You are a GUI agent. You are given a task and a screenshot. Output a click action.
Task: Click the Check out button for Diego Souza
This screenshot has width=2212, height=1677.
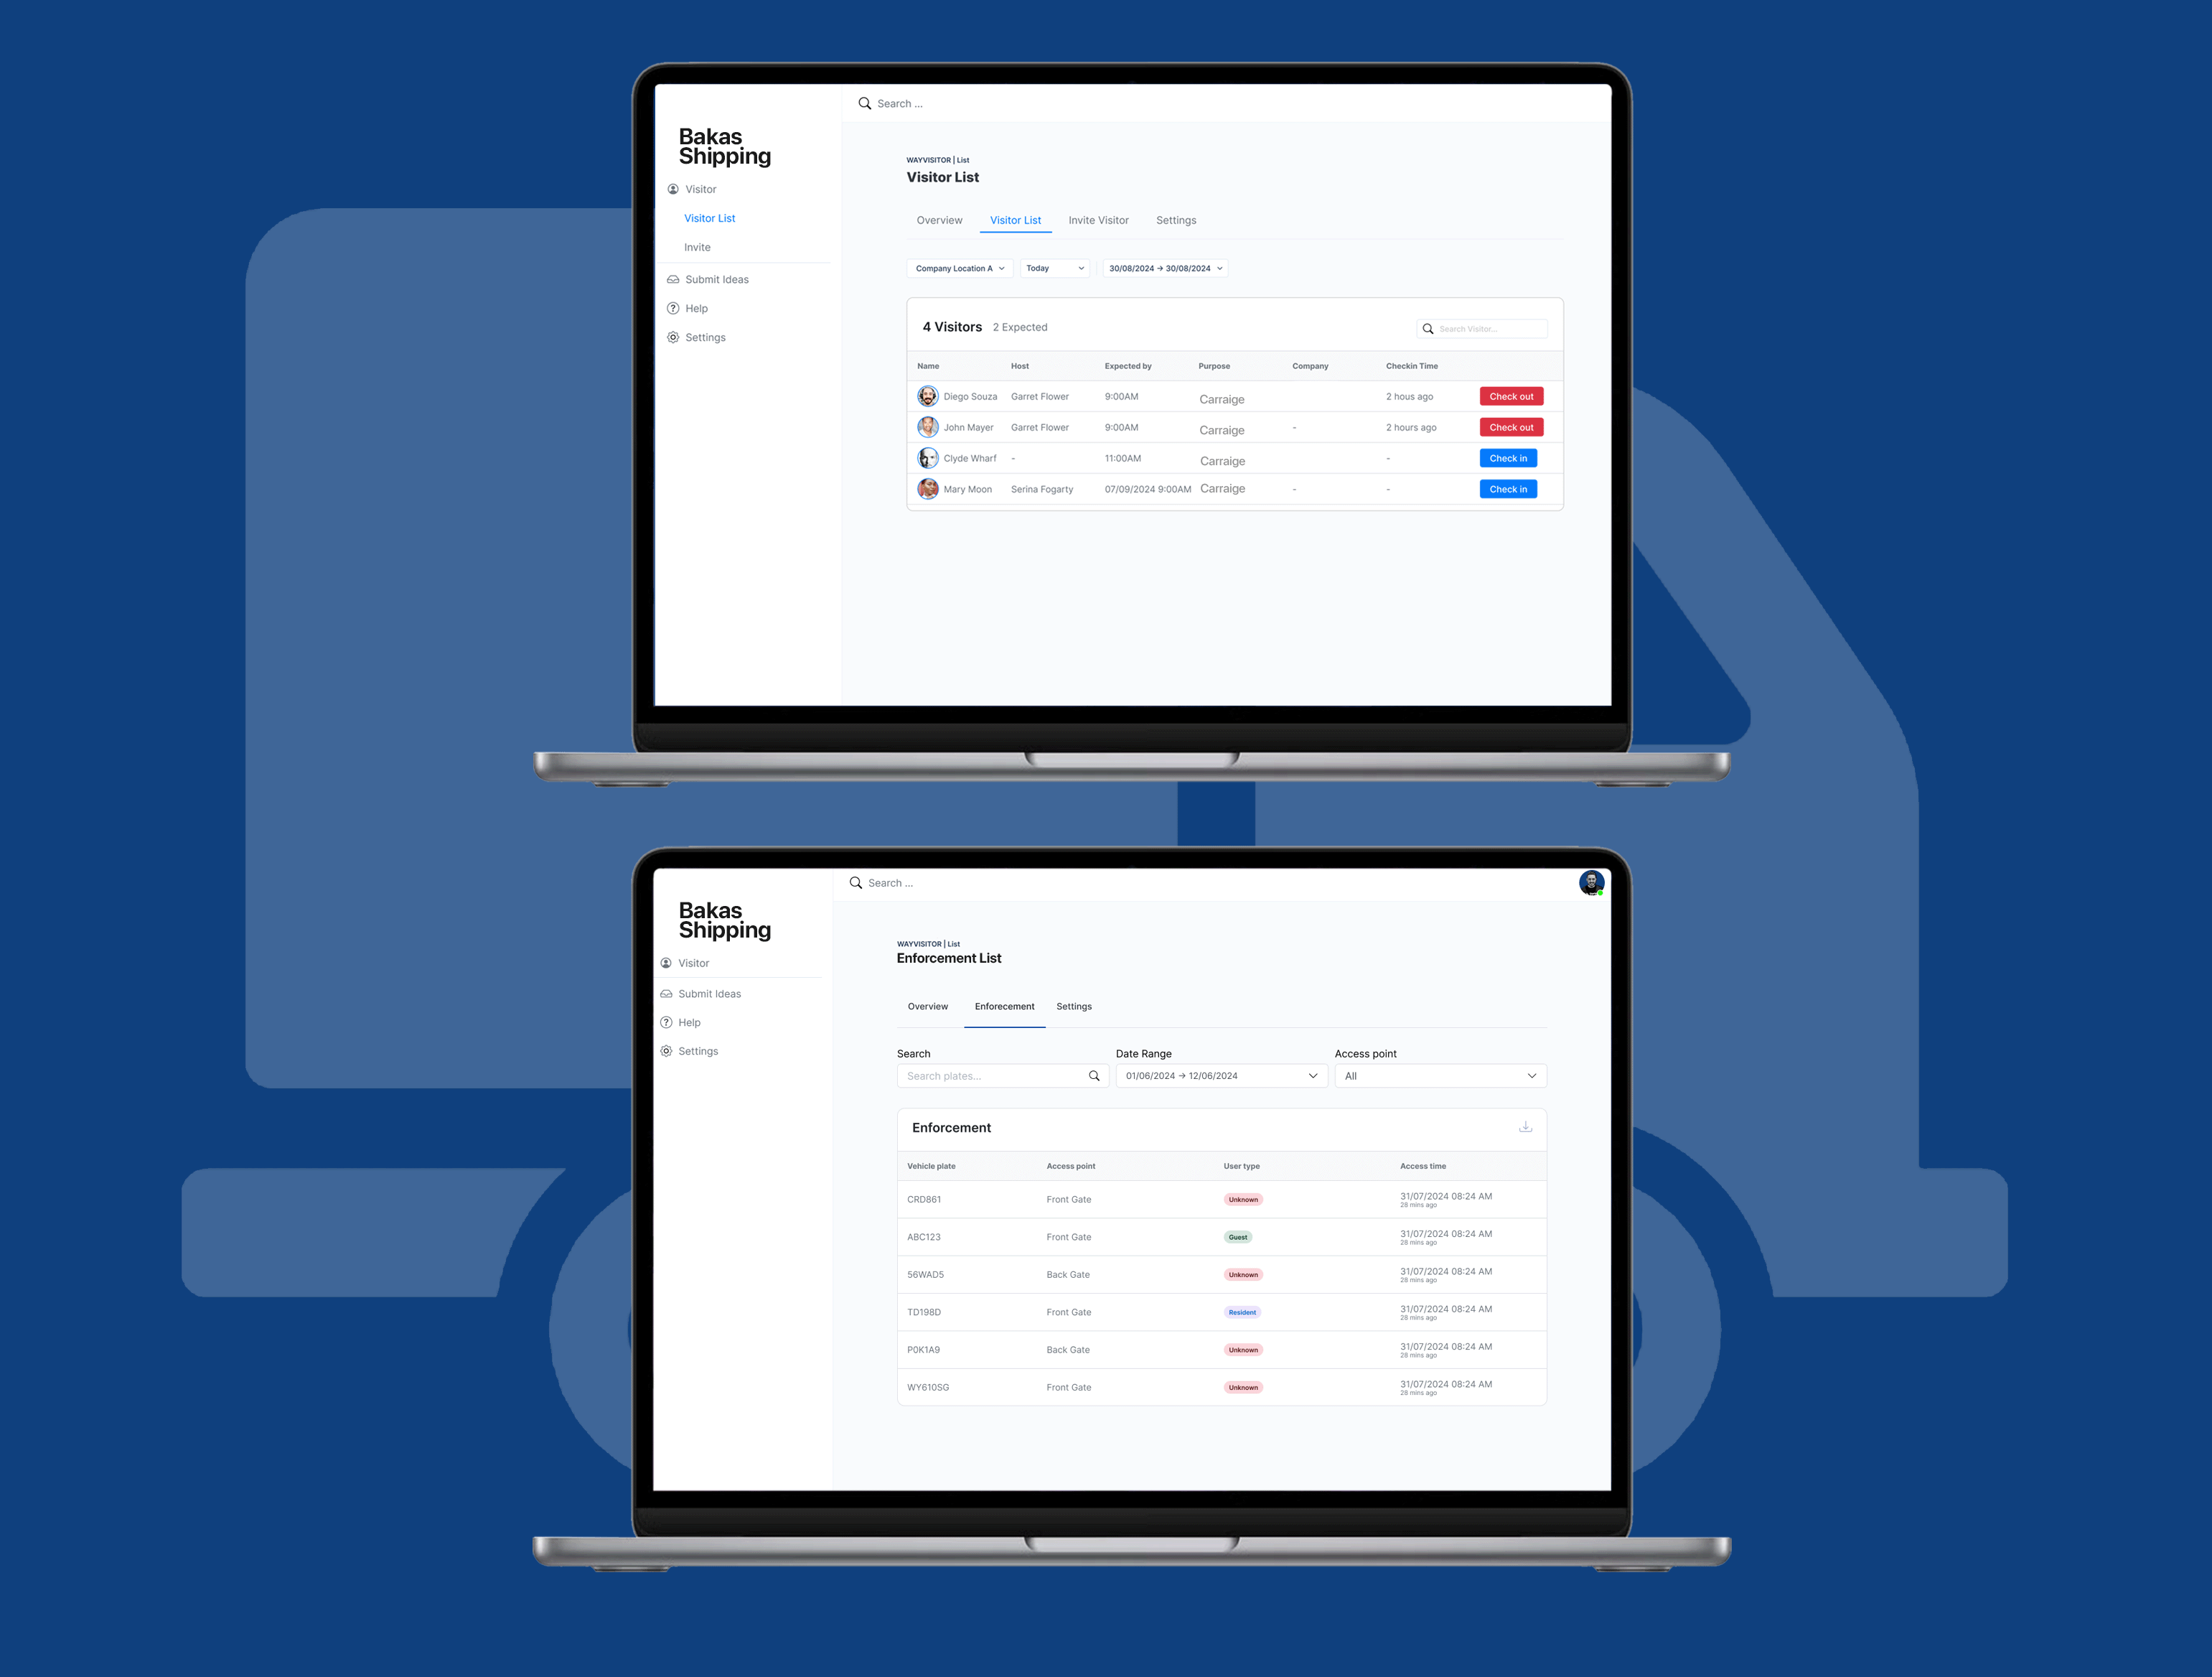coord(1511,396)
